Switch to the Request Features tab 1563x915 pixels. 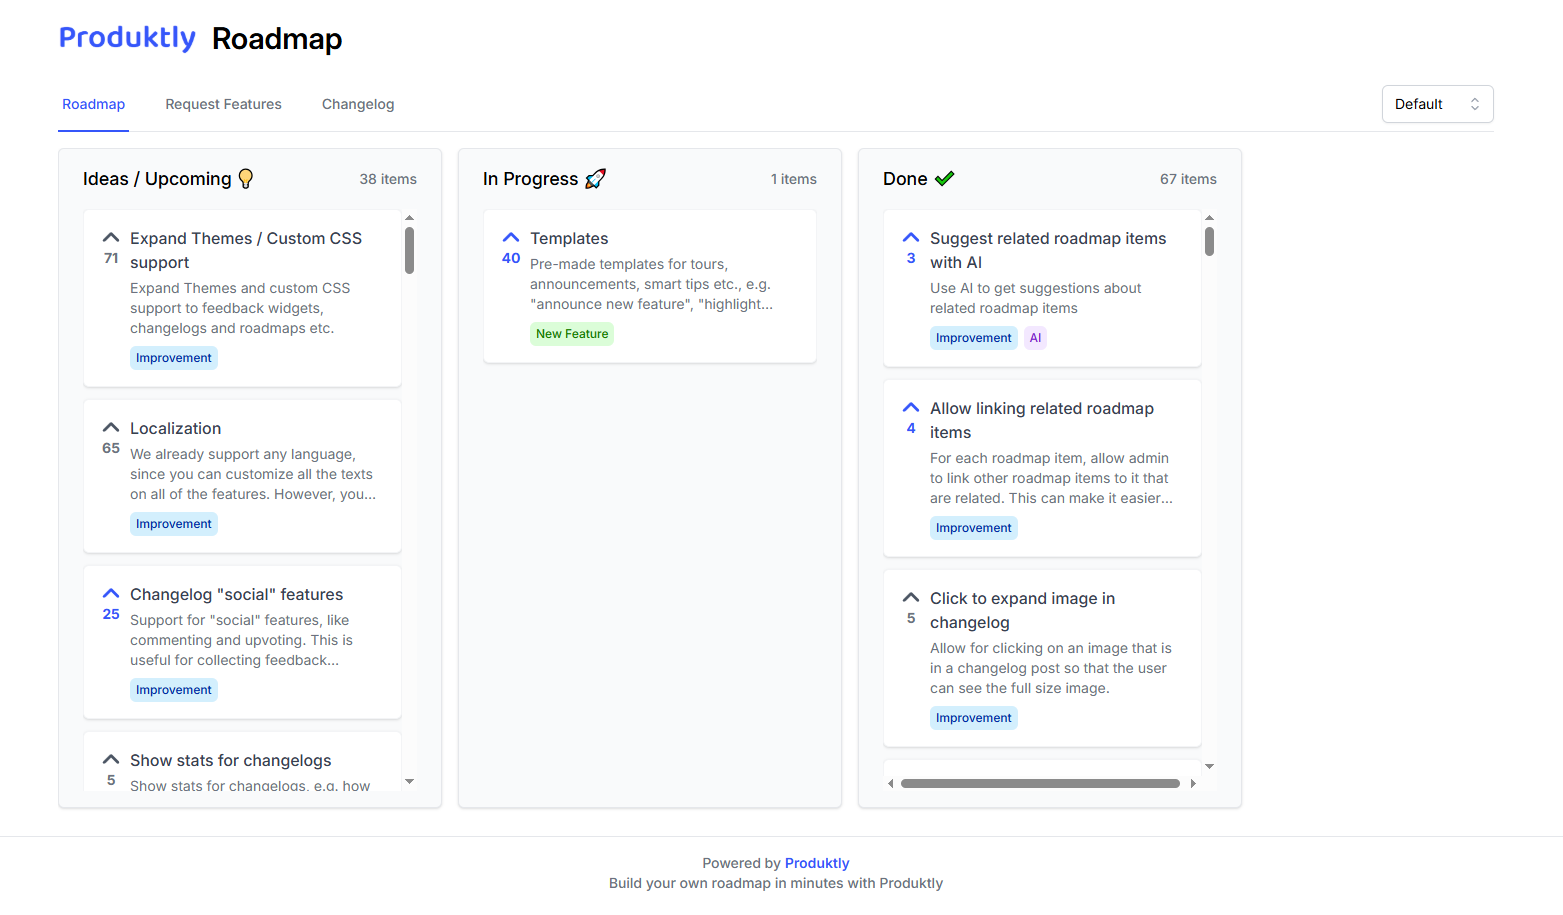[x=223, y=104]
